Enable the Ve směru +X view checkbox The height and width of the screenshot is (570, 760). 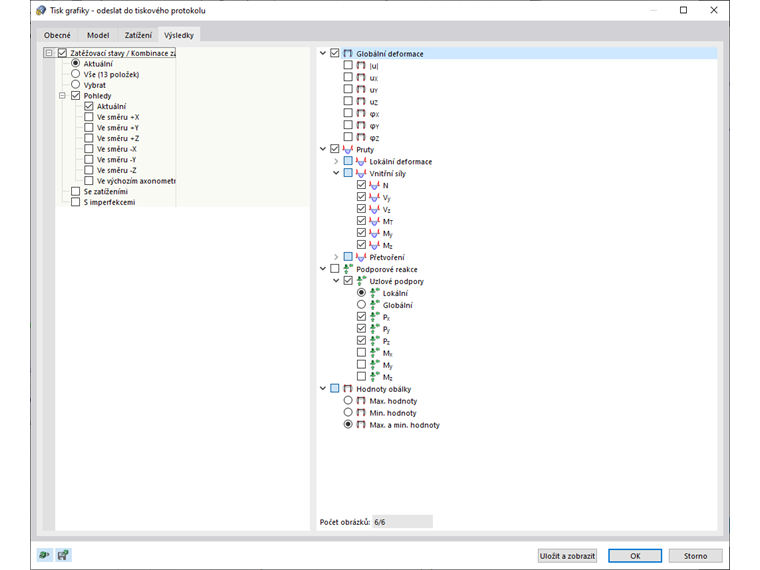pos(88,117)
